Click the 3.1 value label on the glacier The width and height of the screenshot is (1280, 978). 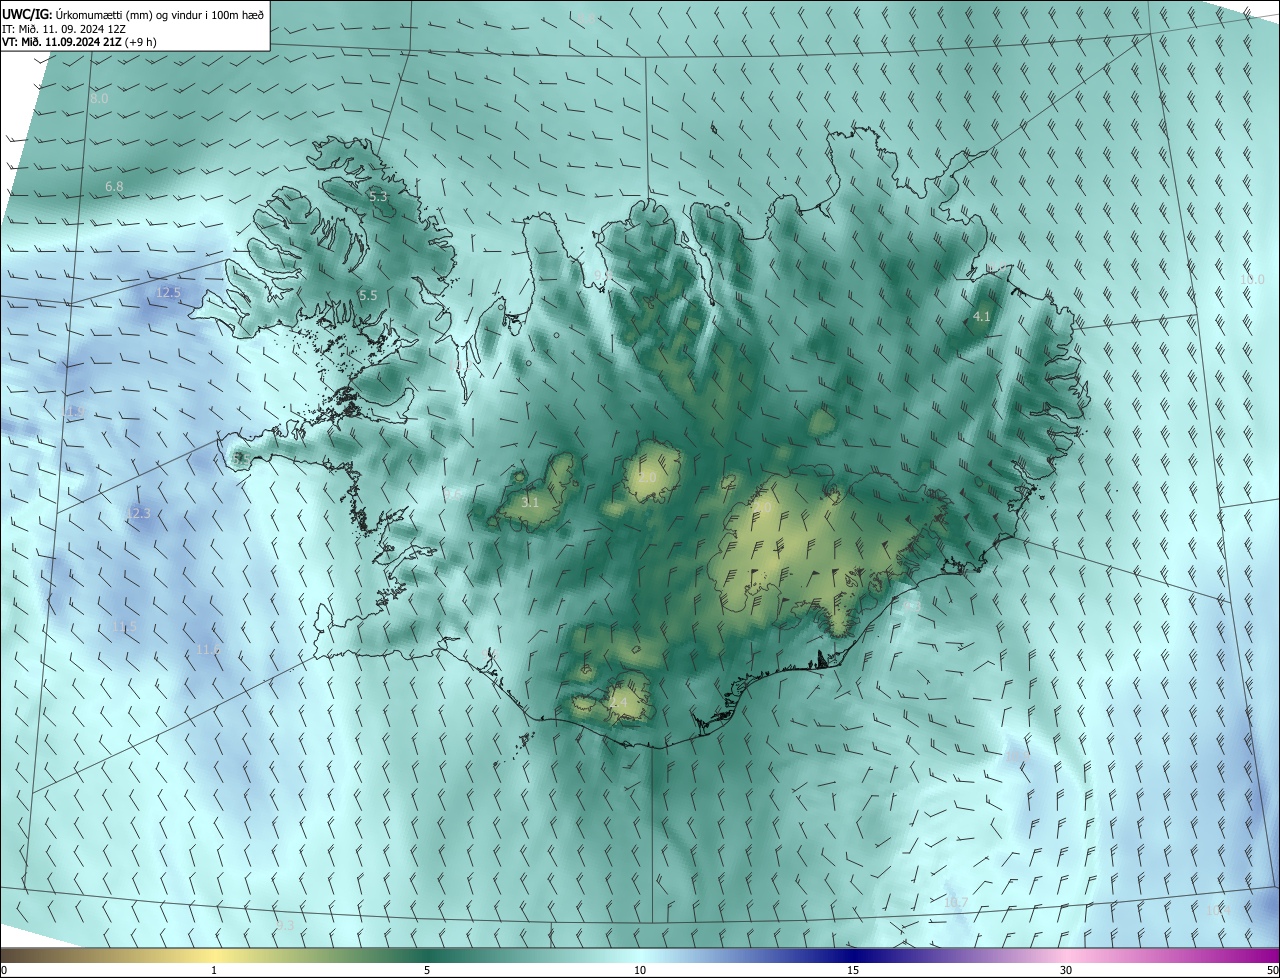coord(530,502)
